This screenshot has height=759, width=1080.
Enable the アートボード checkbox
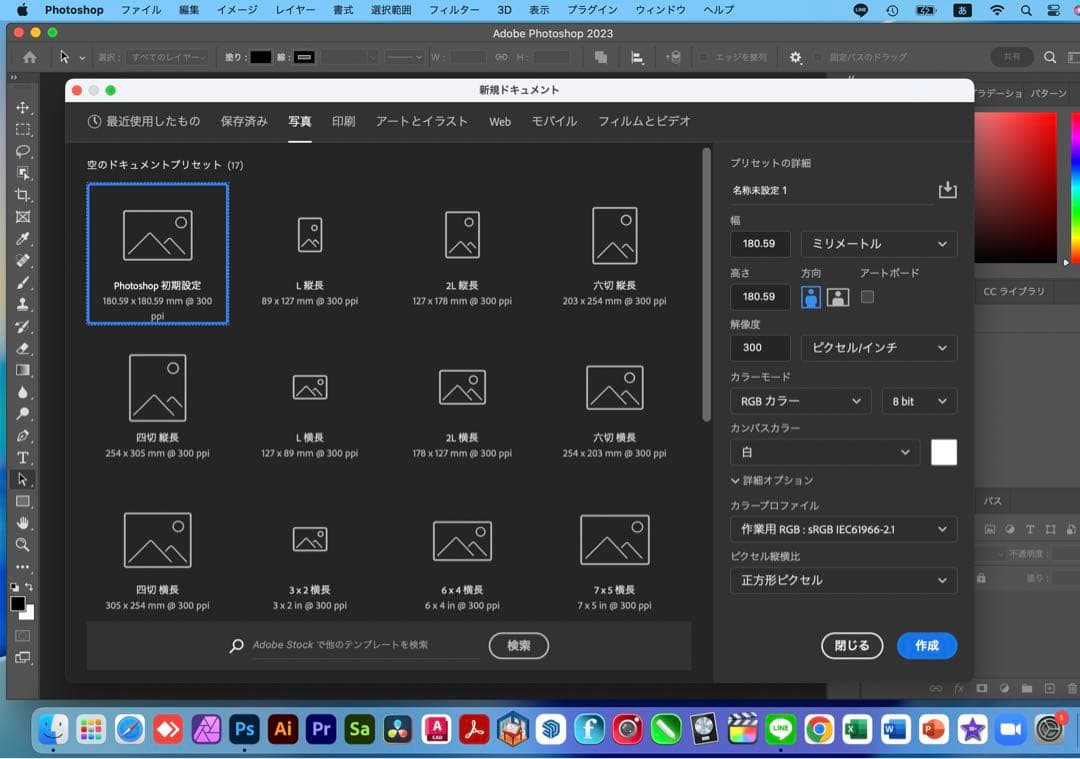[x=868, y=297]
